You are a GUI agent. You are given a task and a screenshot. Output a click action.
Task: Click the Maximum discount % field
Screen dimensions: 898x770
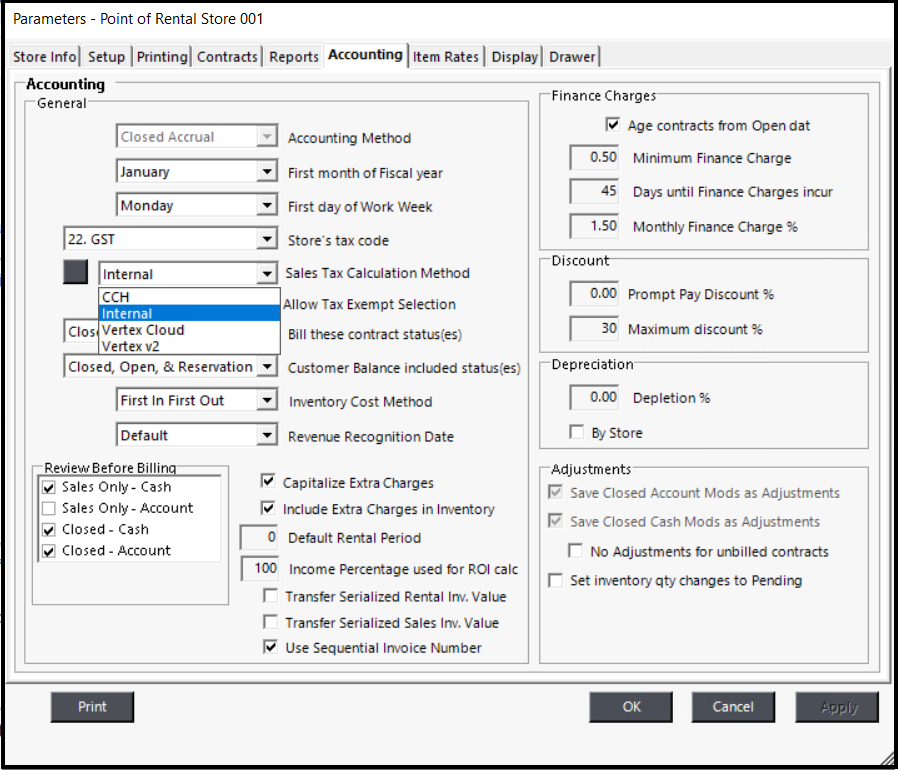[x=594, y=329]
